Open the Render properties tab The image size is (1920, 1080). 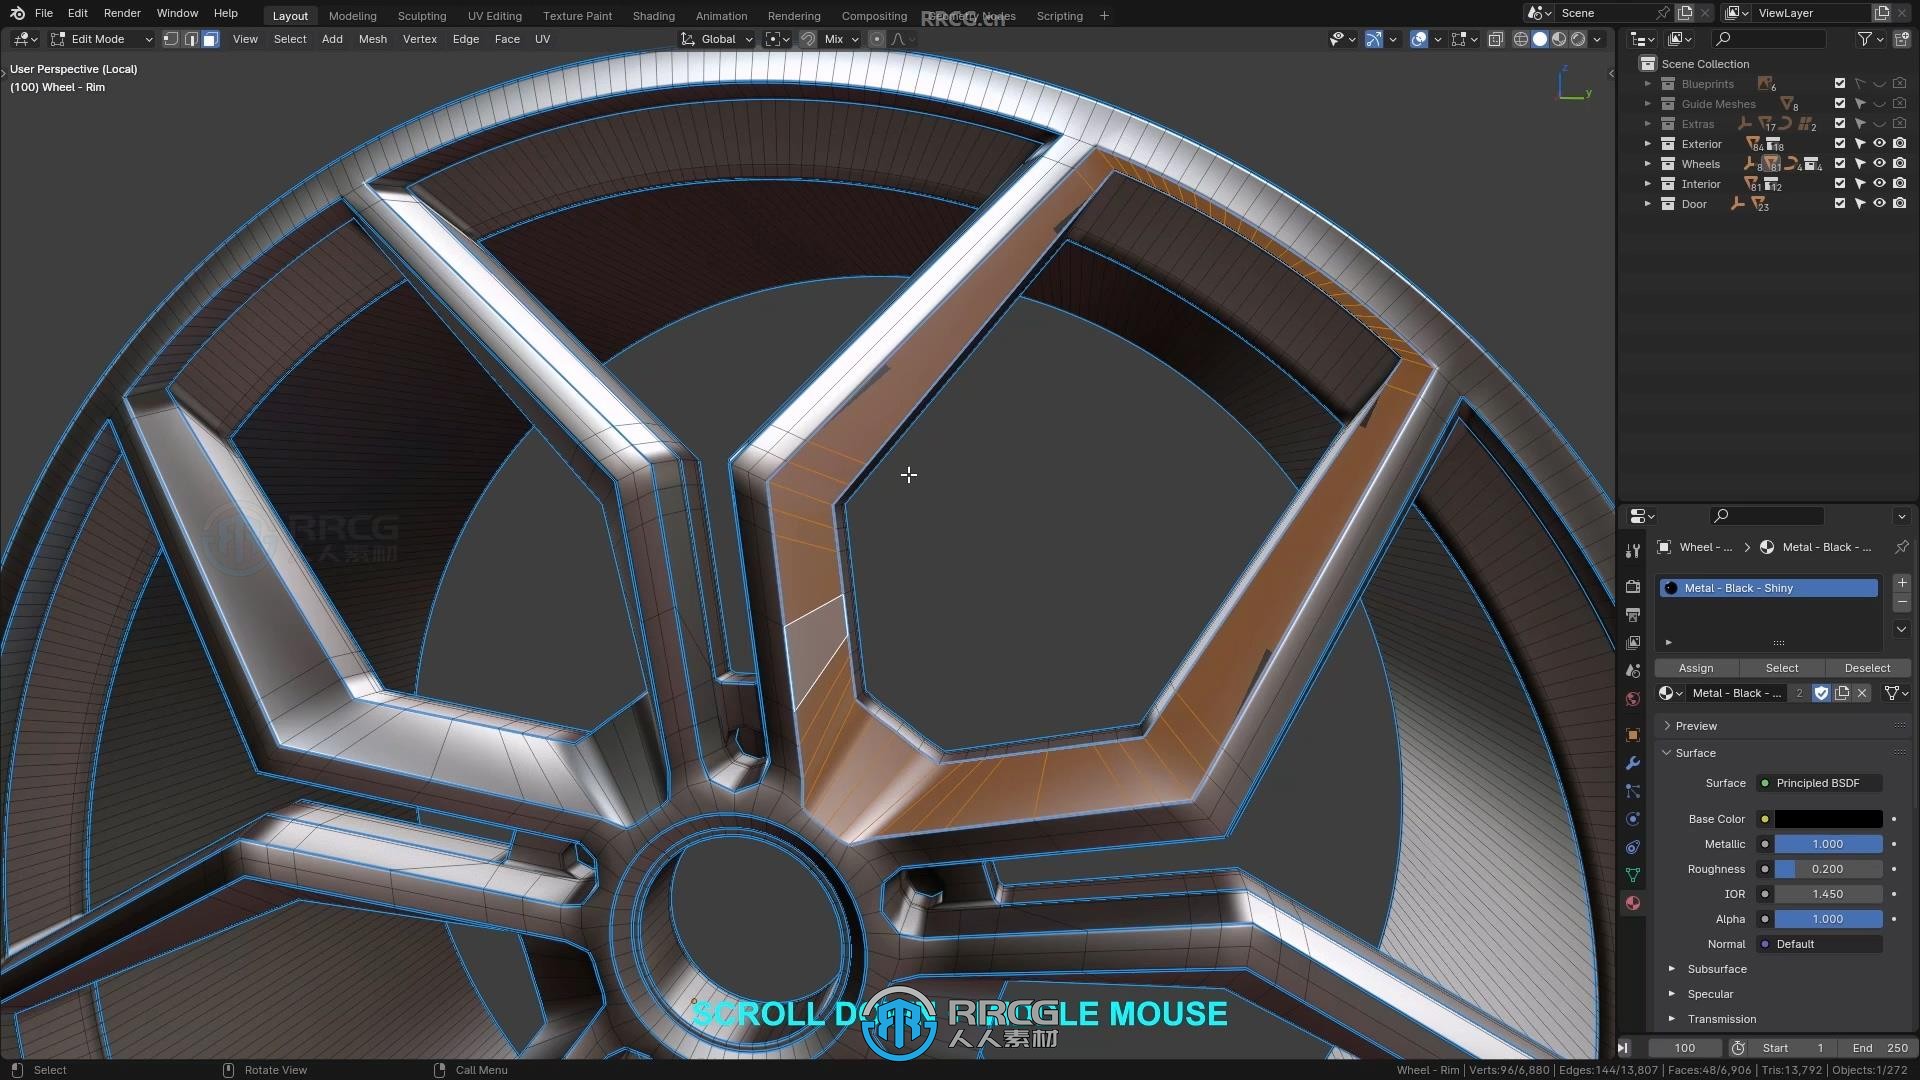[1633, 587]
